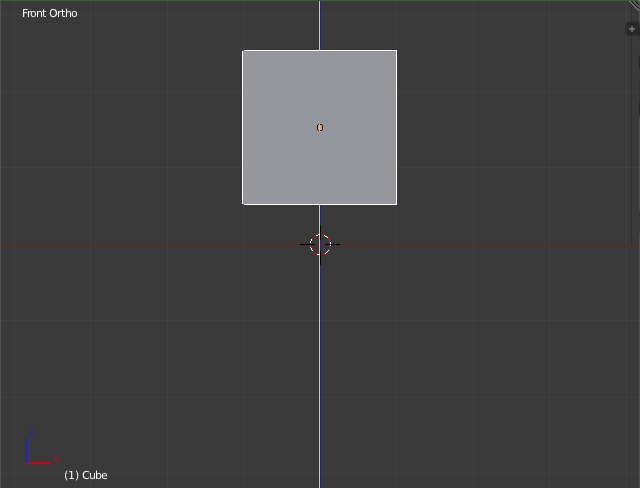
Task: Click the axis orientation gizmo in the corner
Action: [38, 450]
